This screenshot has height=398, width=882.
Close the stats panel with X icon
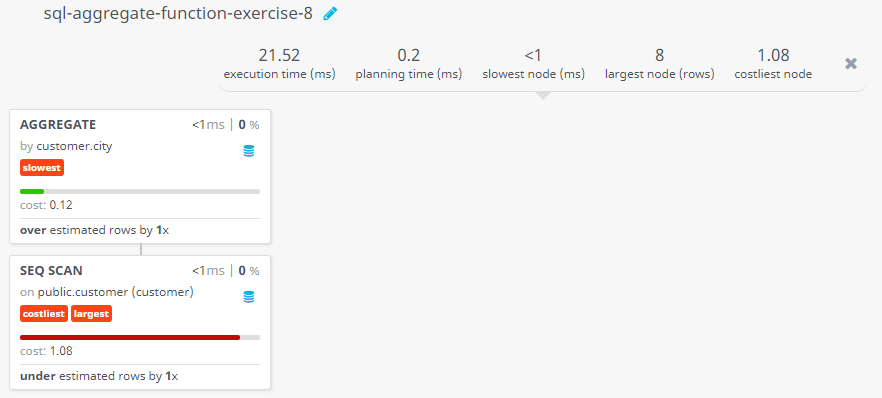[x=850, y=64]
